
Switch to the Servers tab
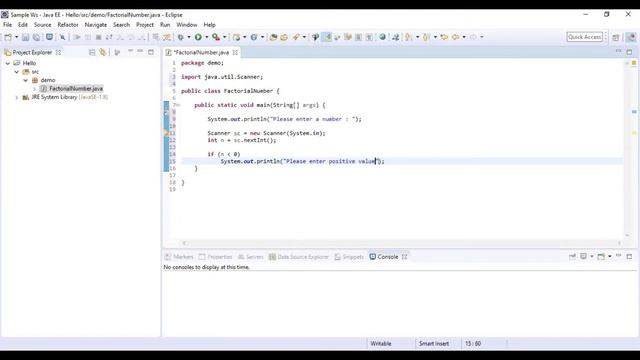point(251,257)
